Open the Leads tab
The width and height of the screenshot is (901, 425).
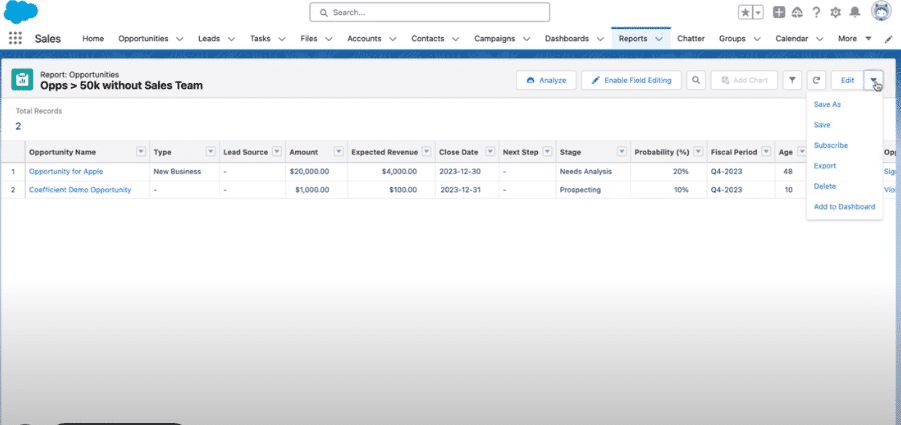click(209, 38)
